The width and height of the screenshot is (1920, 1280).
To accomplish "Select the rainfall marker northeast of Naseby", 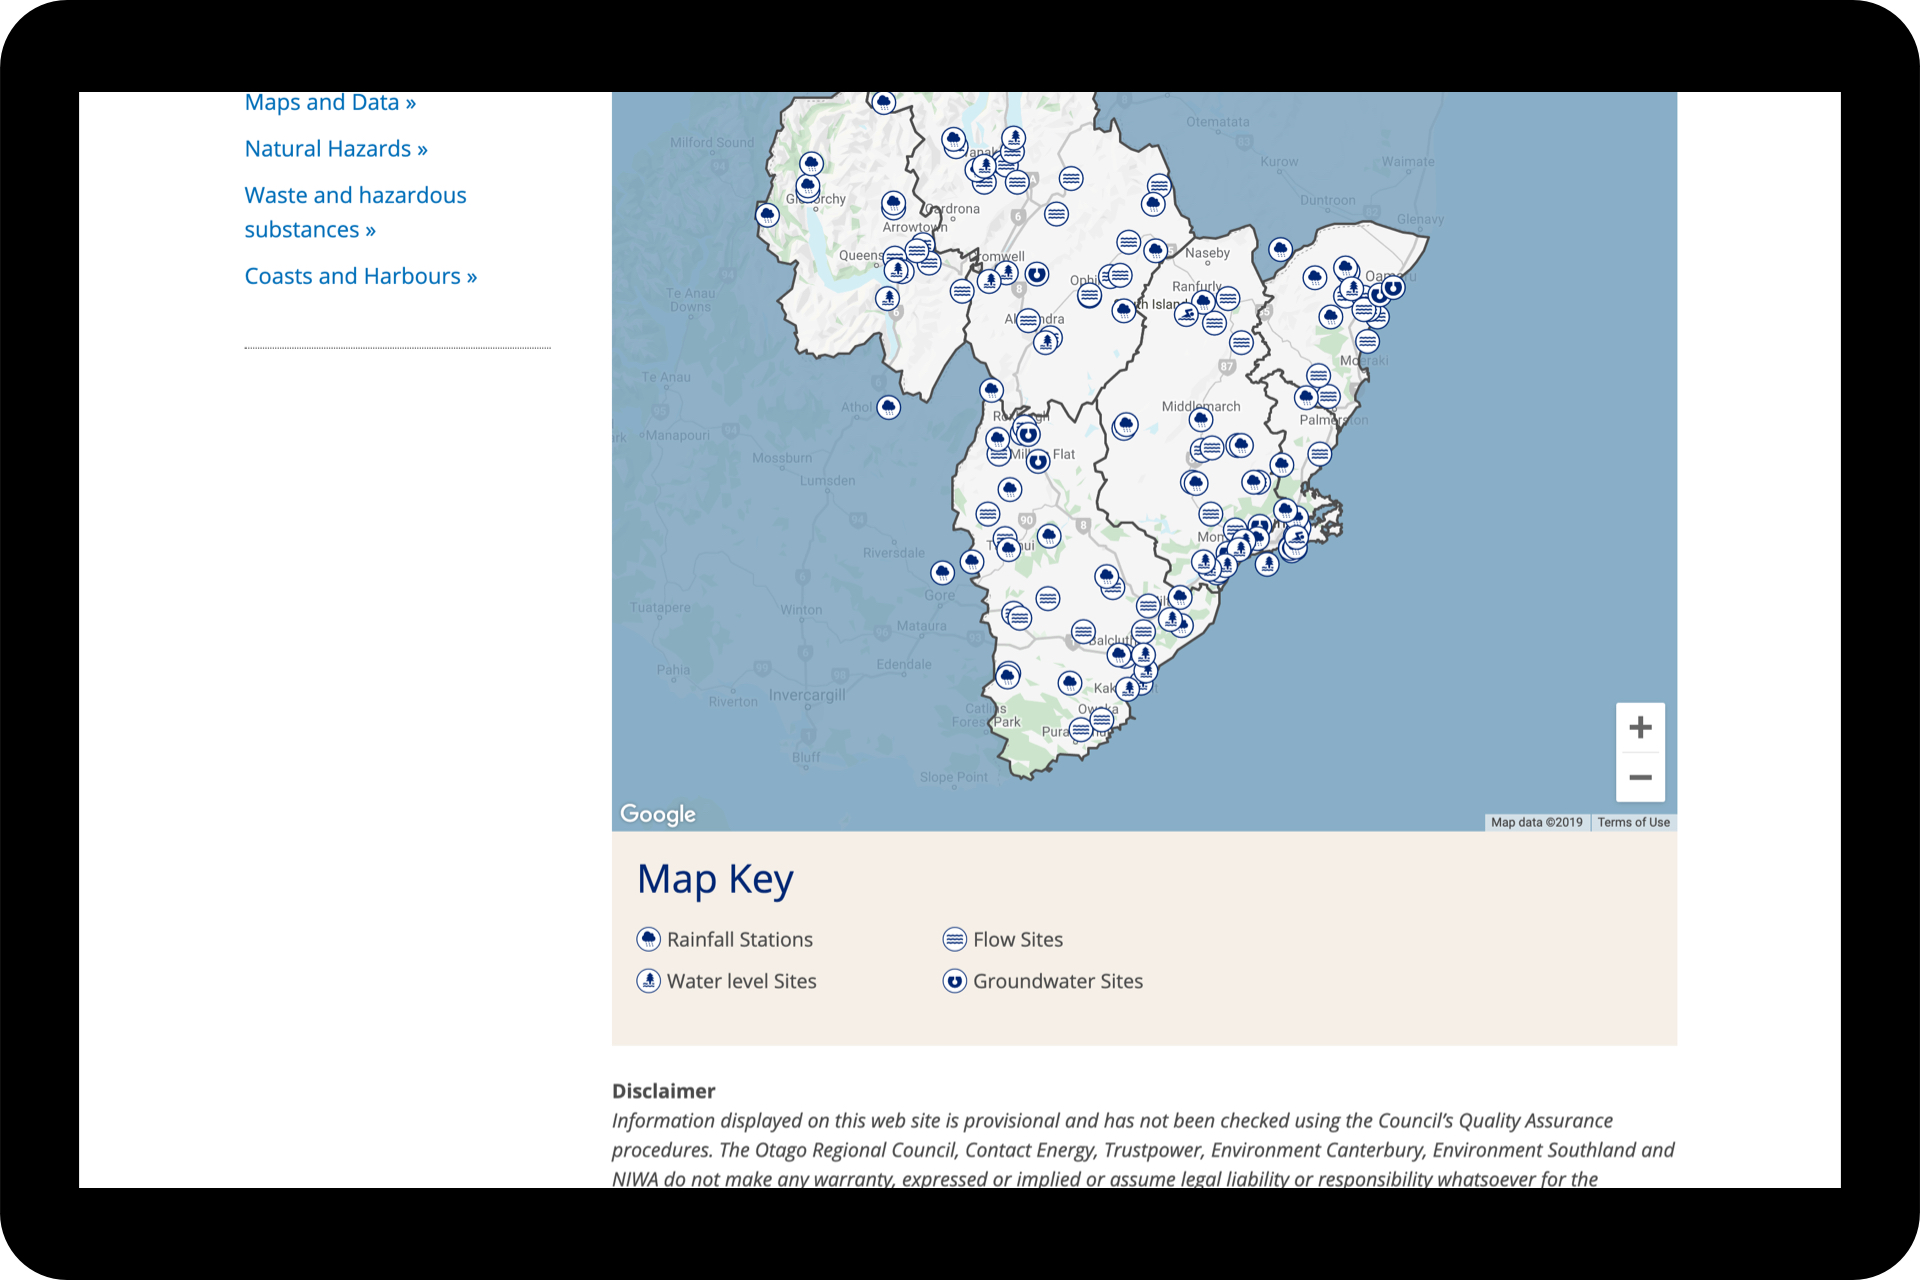I will pyautogui.click(x=1280, y=249).
